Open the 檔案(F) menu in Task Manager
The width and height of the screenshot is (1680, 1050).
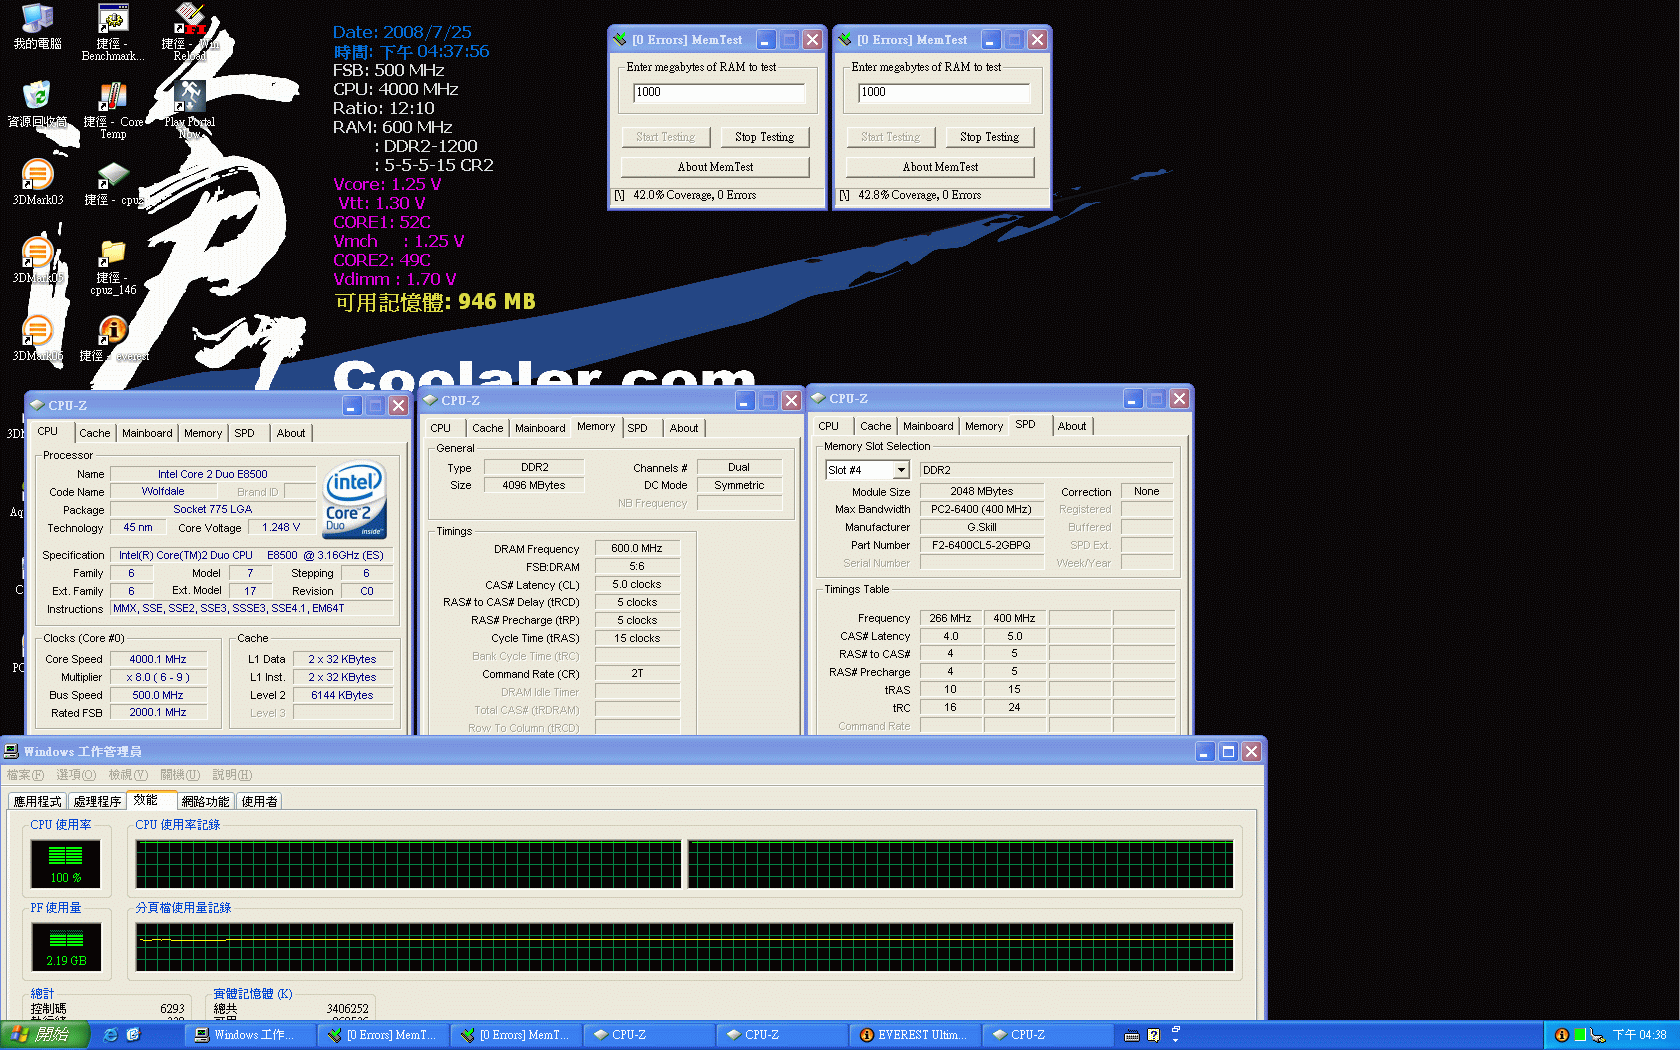pyautogui.click(x=25, y=775)
